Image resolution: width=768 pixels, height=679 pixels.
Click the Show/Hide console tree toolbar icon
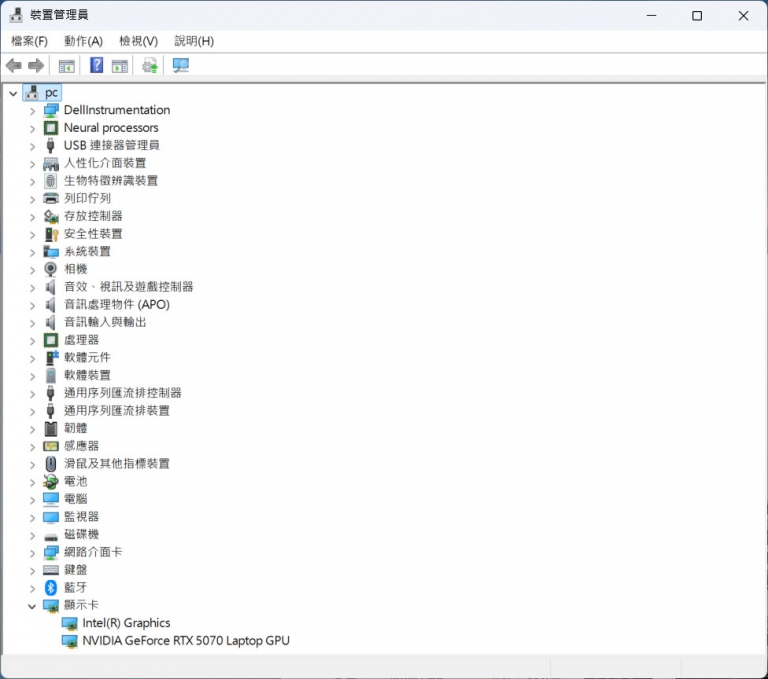66,66
